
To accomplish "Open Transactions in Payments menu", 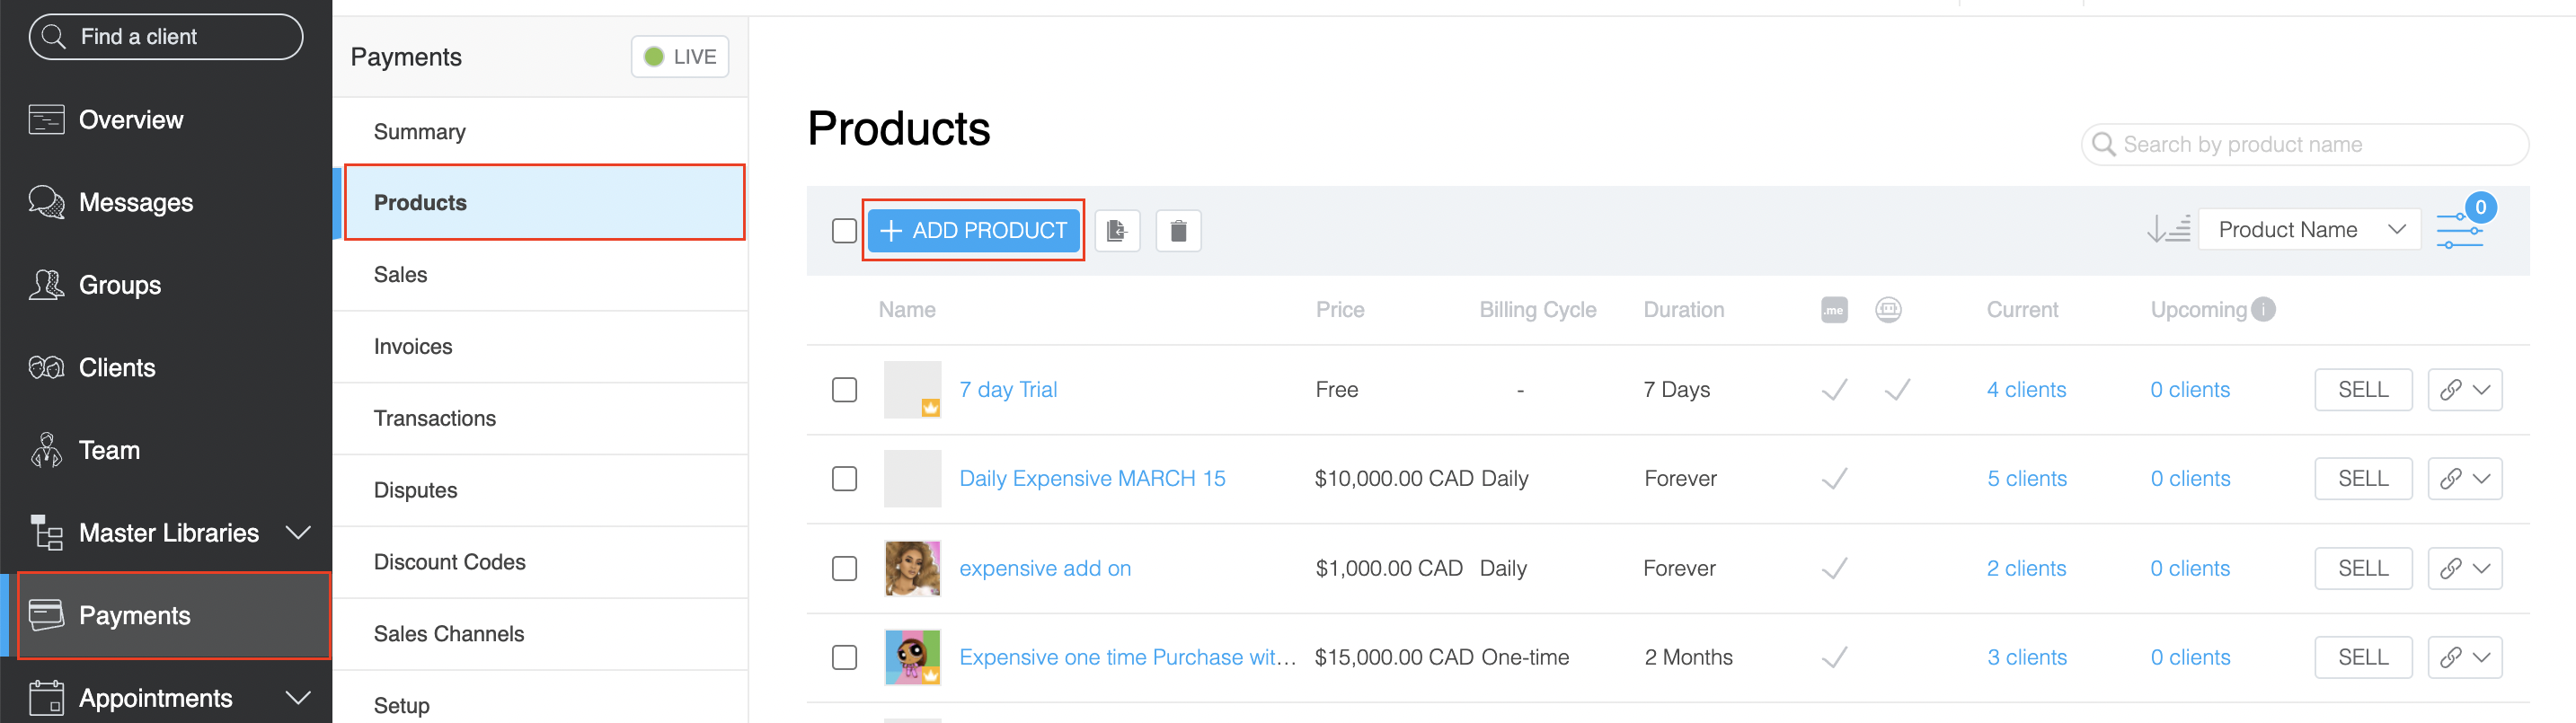I will point(540,419).
